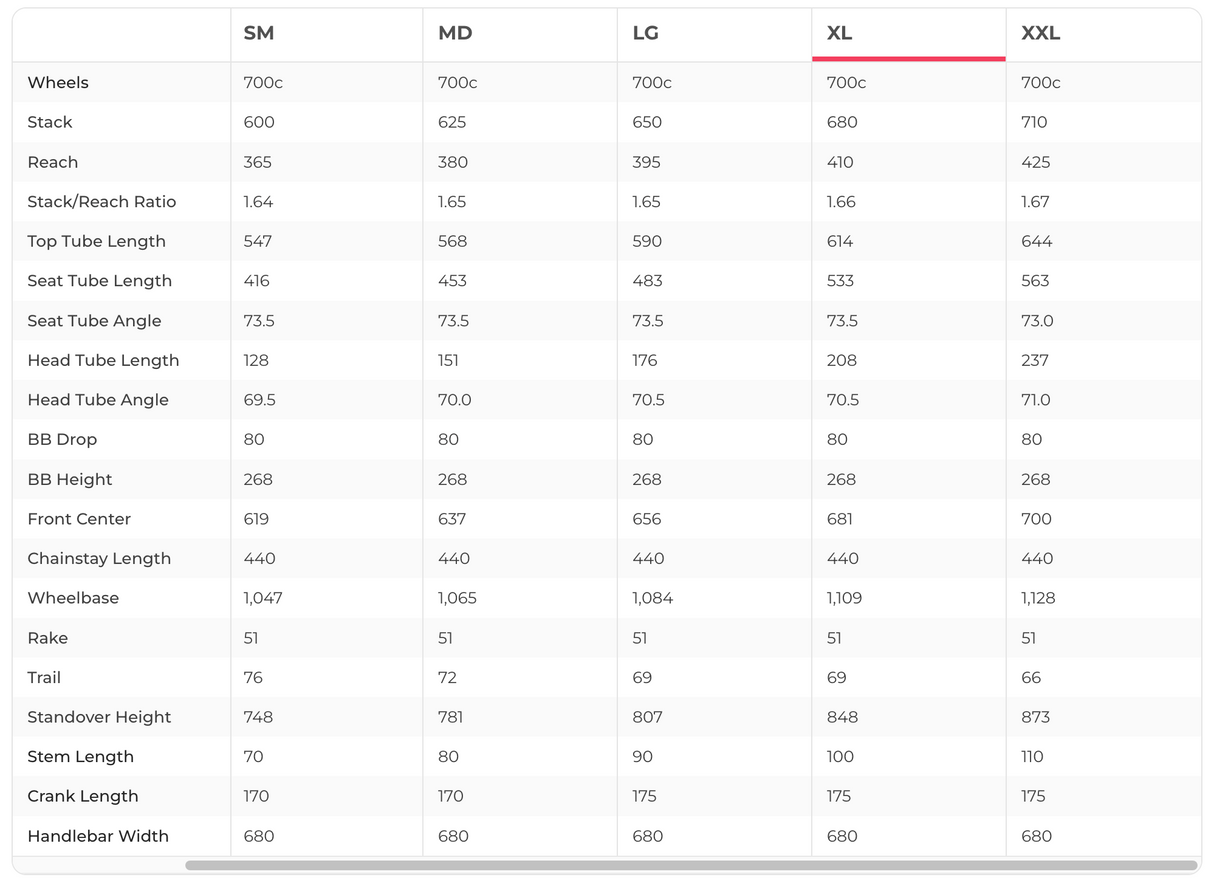The image size is (1214, 880).
Task: Click the Stack/Reach Ratio row label
Action: pyautogui.click(x=102, y=201)
